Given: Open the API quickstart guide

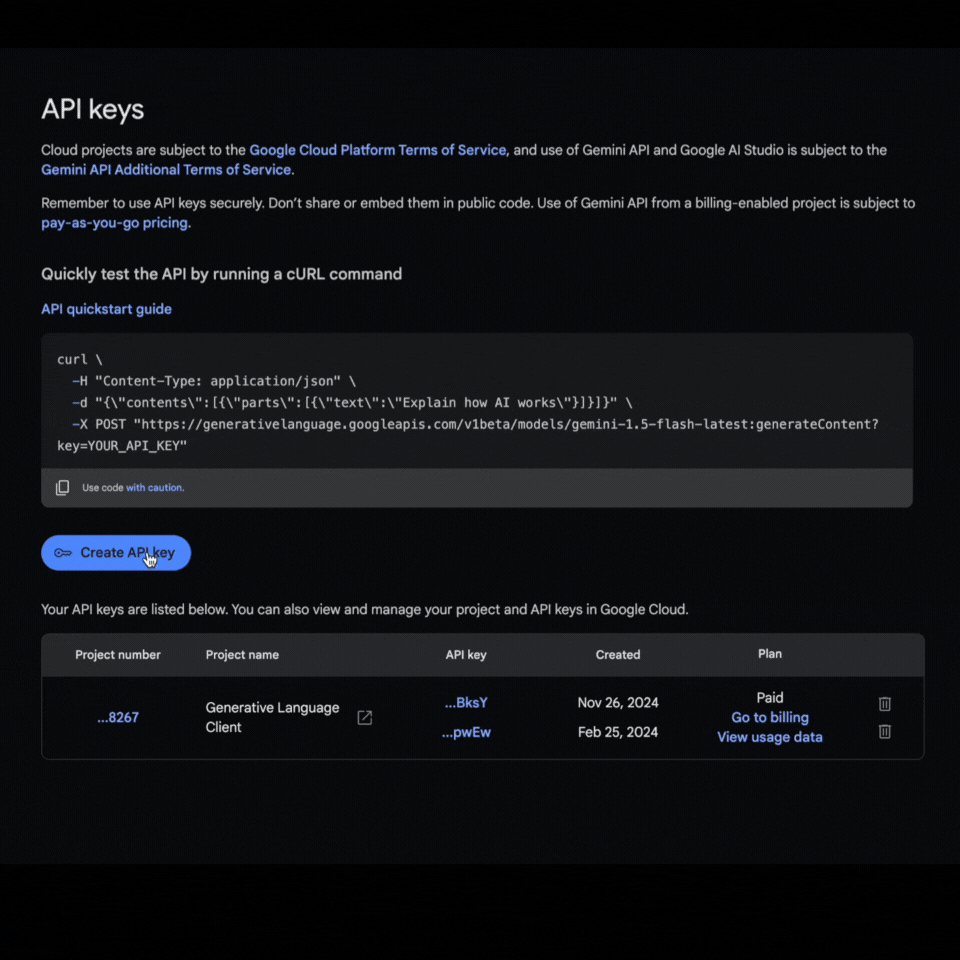Looking at the screenshot, I should (x=106, y=309).
